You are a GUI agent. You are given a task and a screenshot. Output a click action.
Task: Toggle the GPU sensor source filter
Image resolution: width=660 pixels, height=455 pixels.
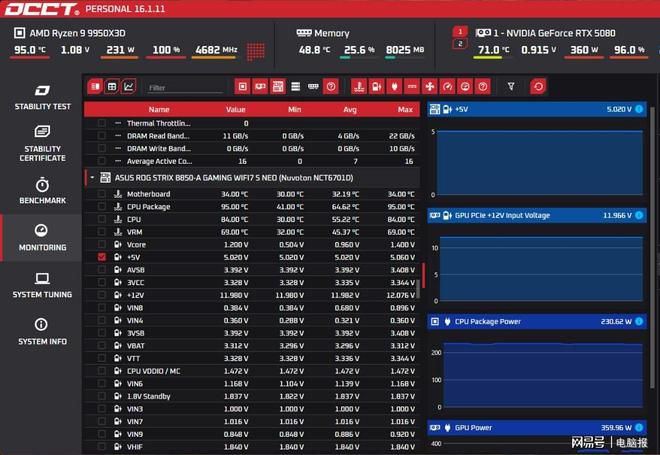tap(260, 87)
